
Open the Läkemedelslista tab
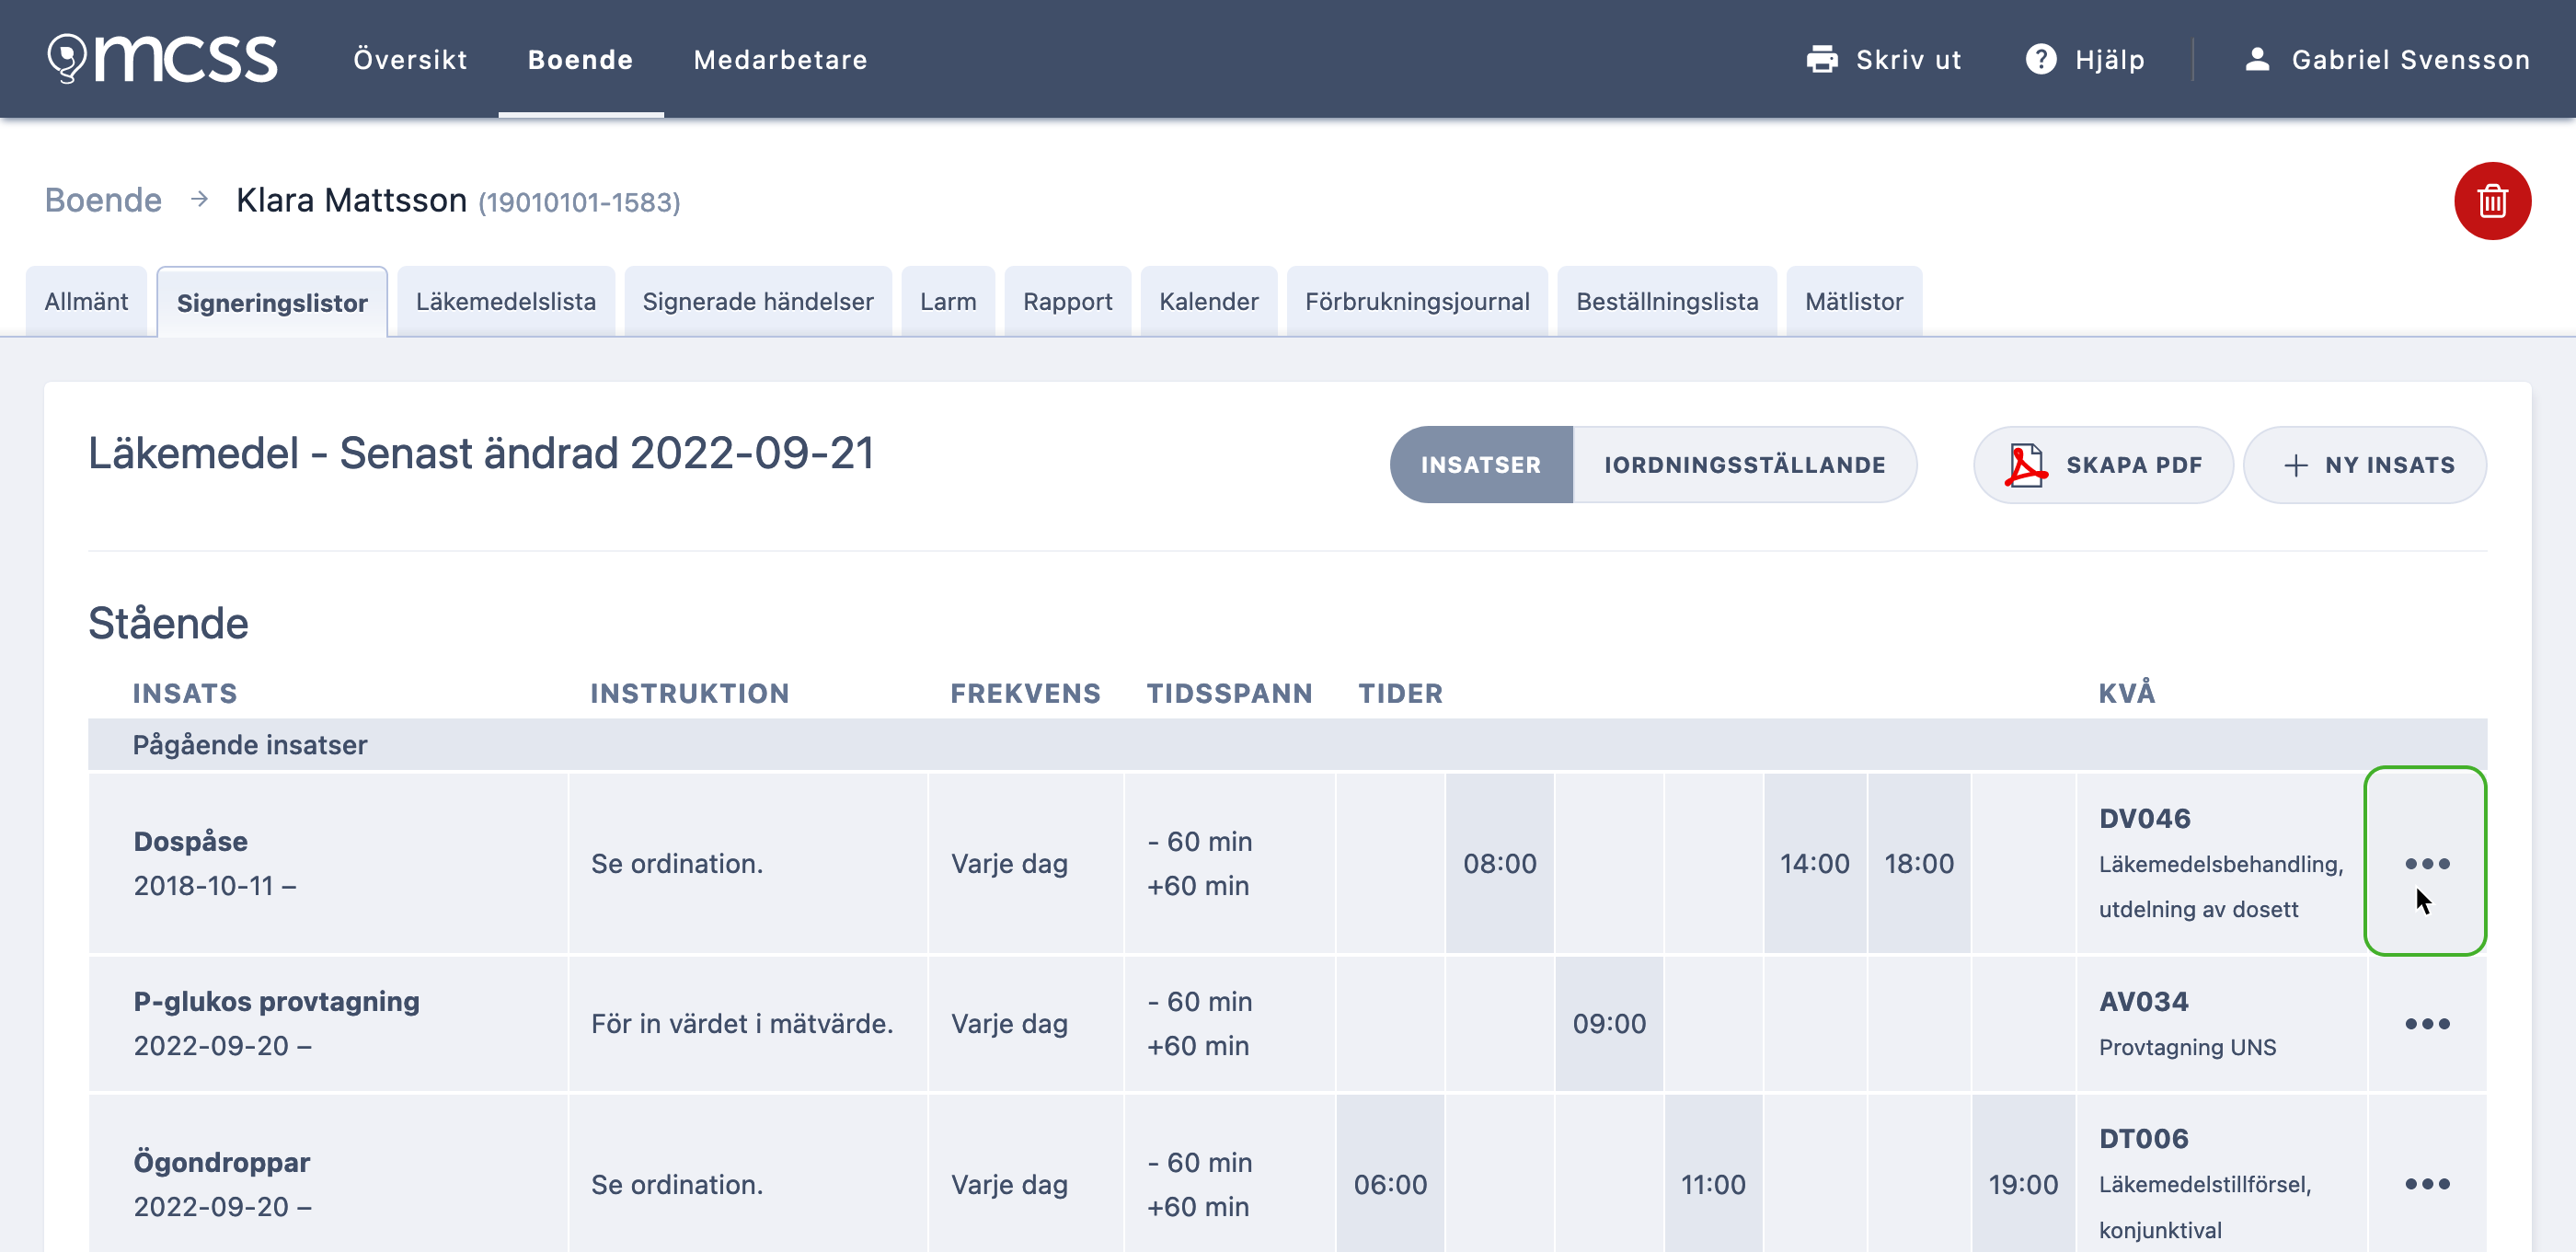tap(505, 301)
